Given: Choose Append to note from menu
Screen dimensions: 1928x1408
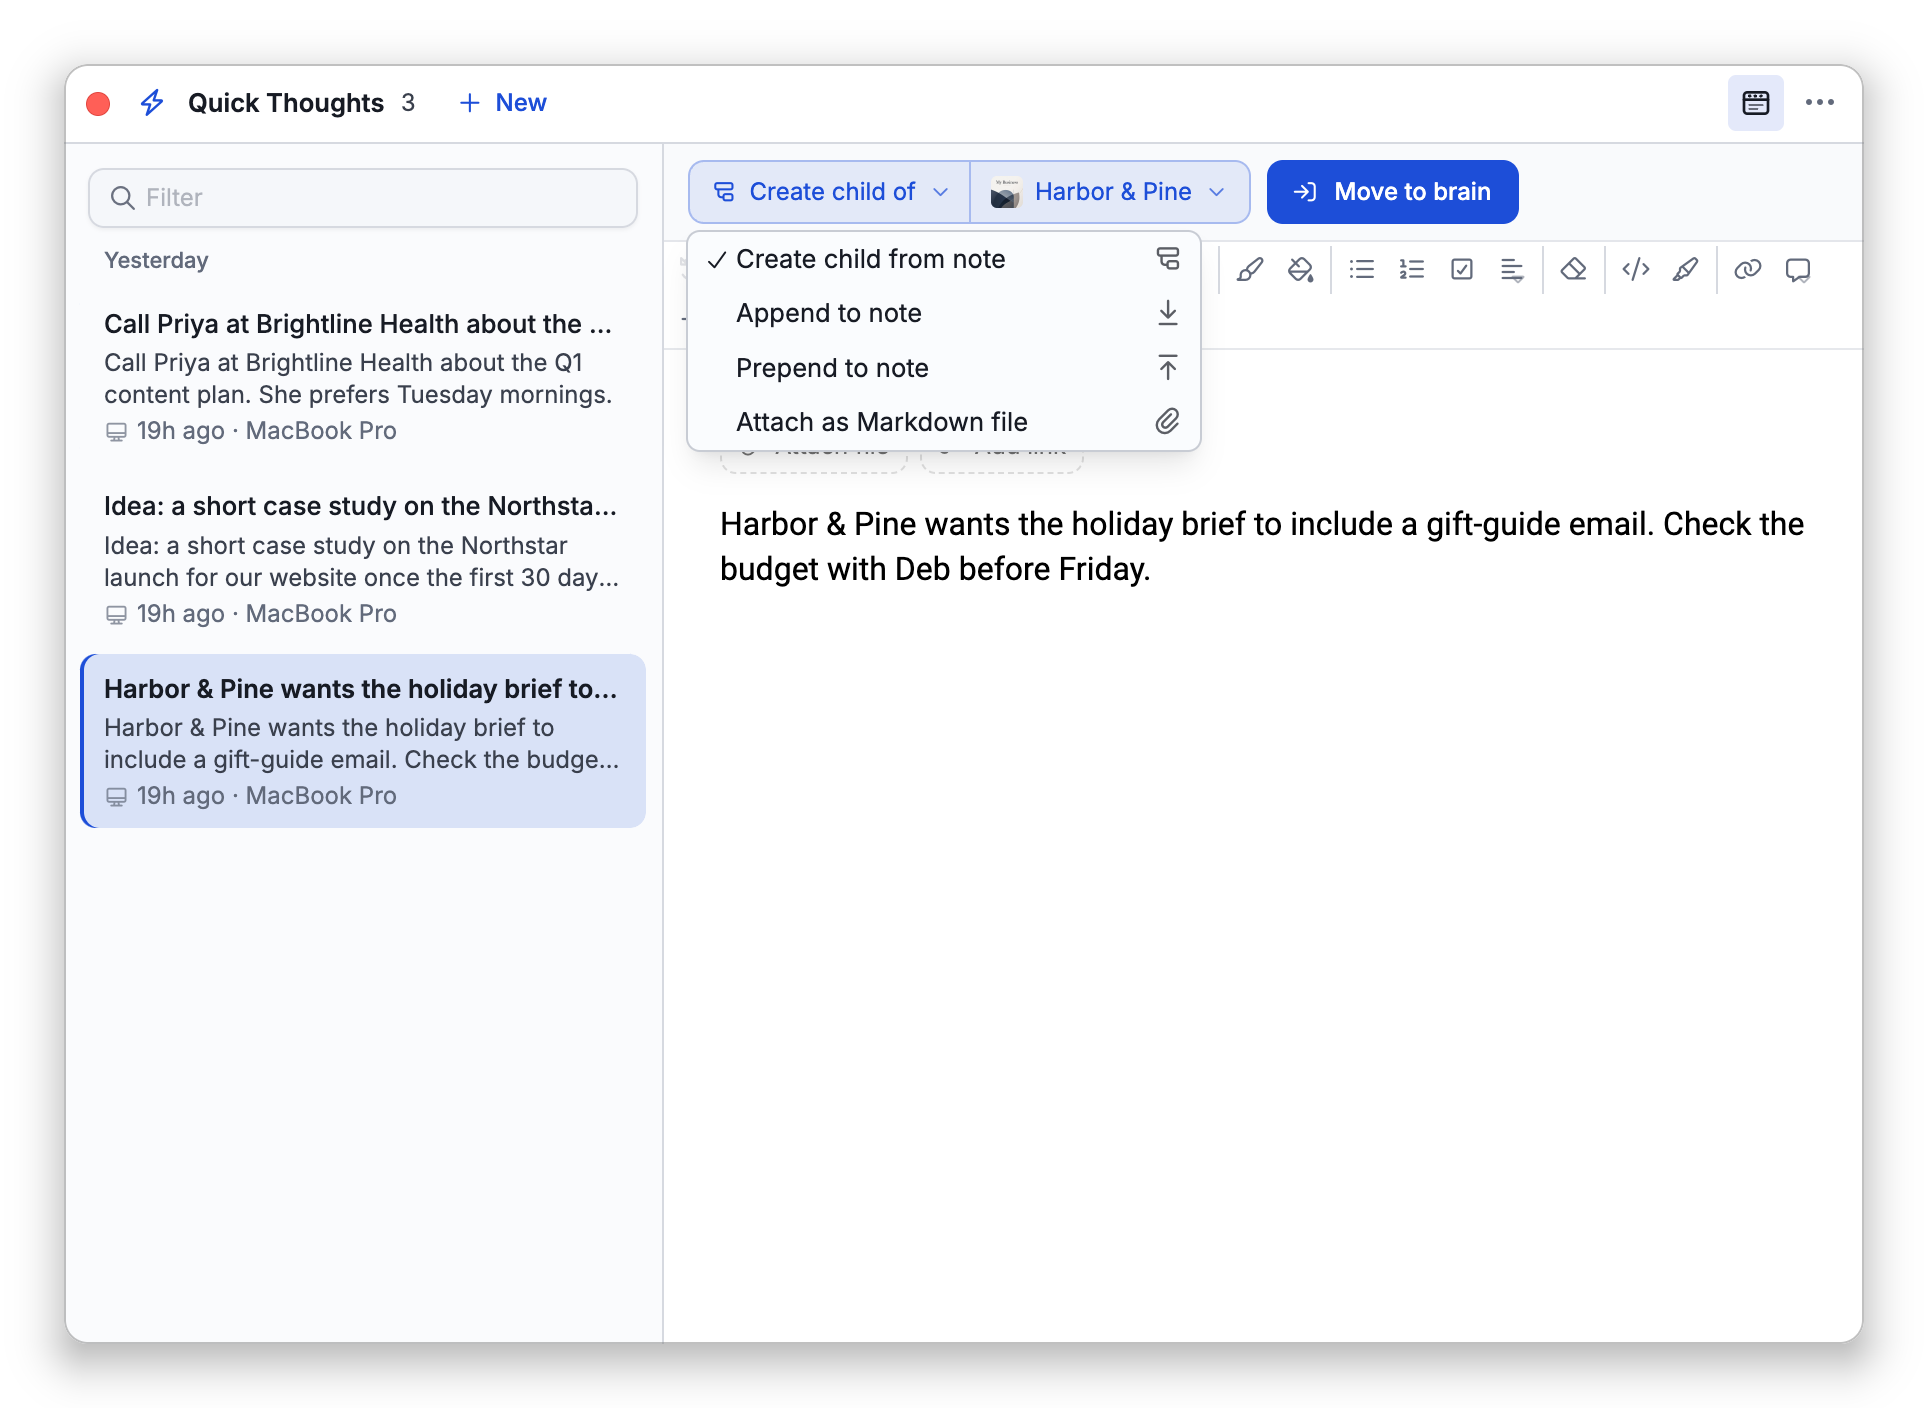Looking at the screenshot, I should (x=944, y=313).
